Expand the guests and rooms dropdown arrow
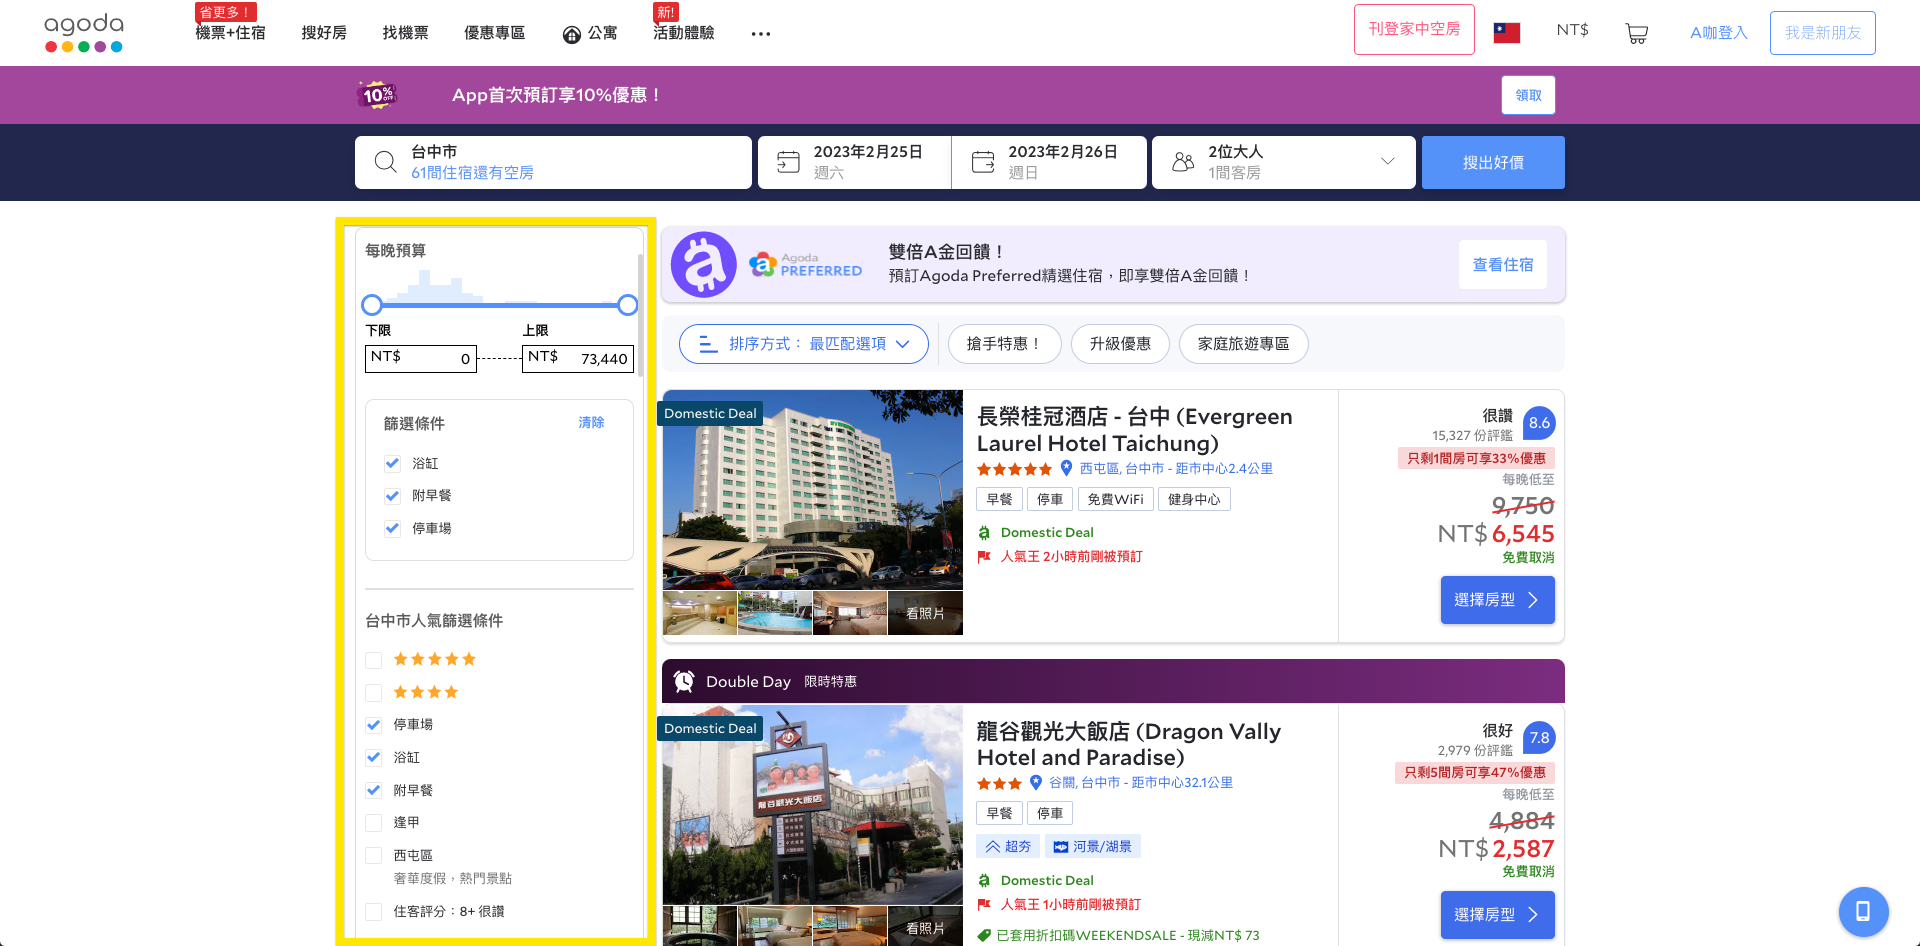 pos(1388,162)
